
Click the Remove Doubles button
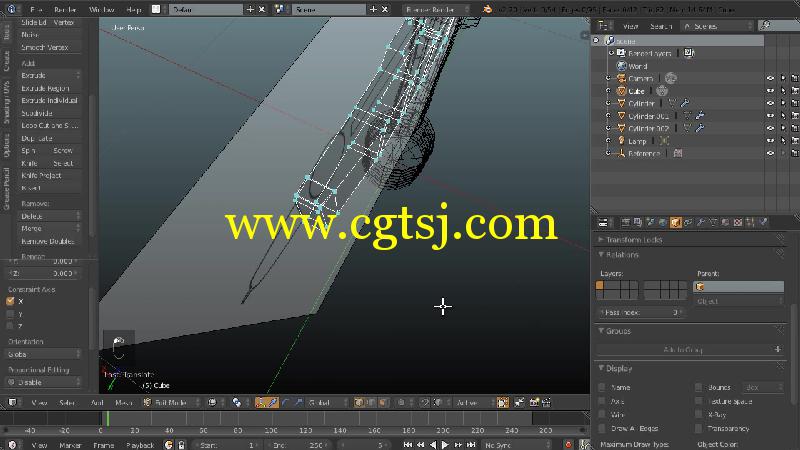click(x=49, y=241)
